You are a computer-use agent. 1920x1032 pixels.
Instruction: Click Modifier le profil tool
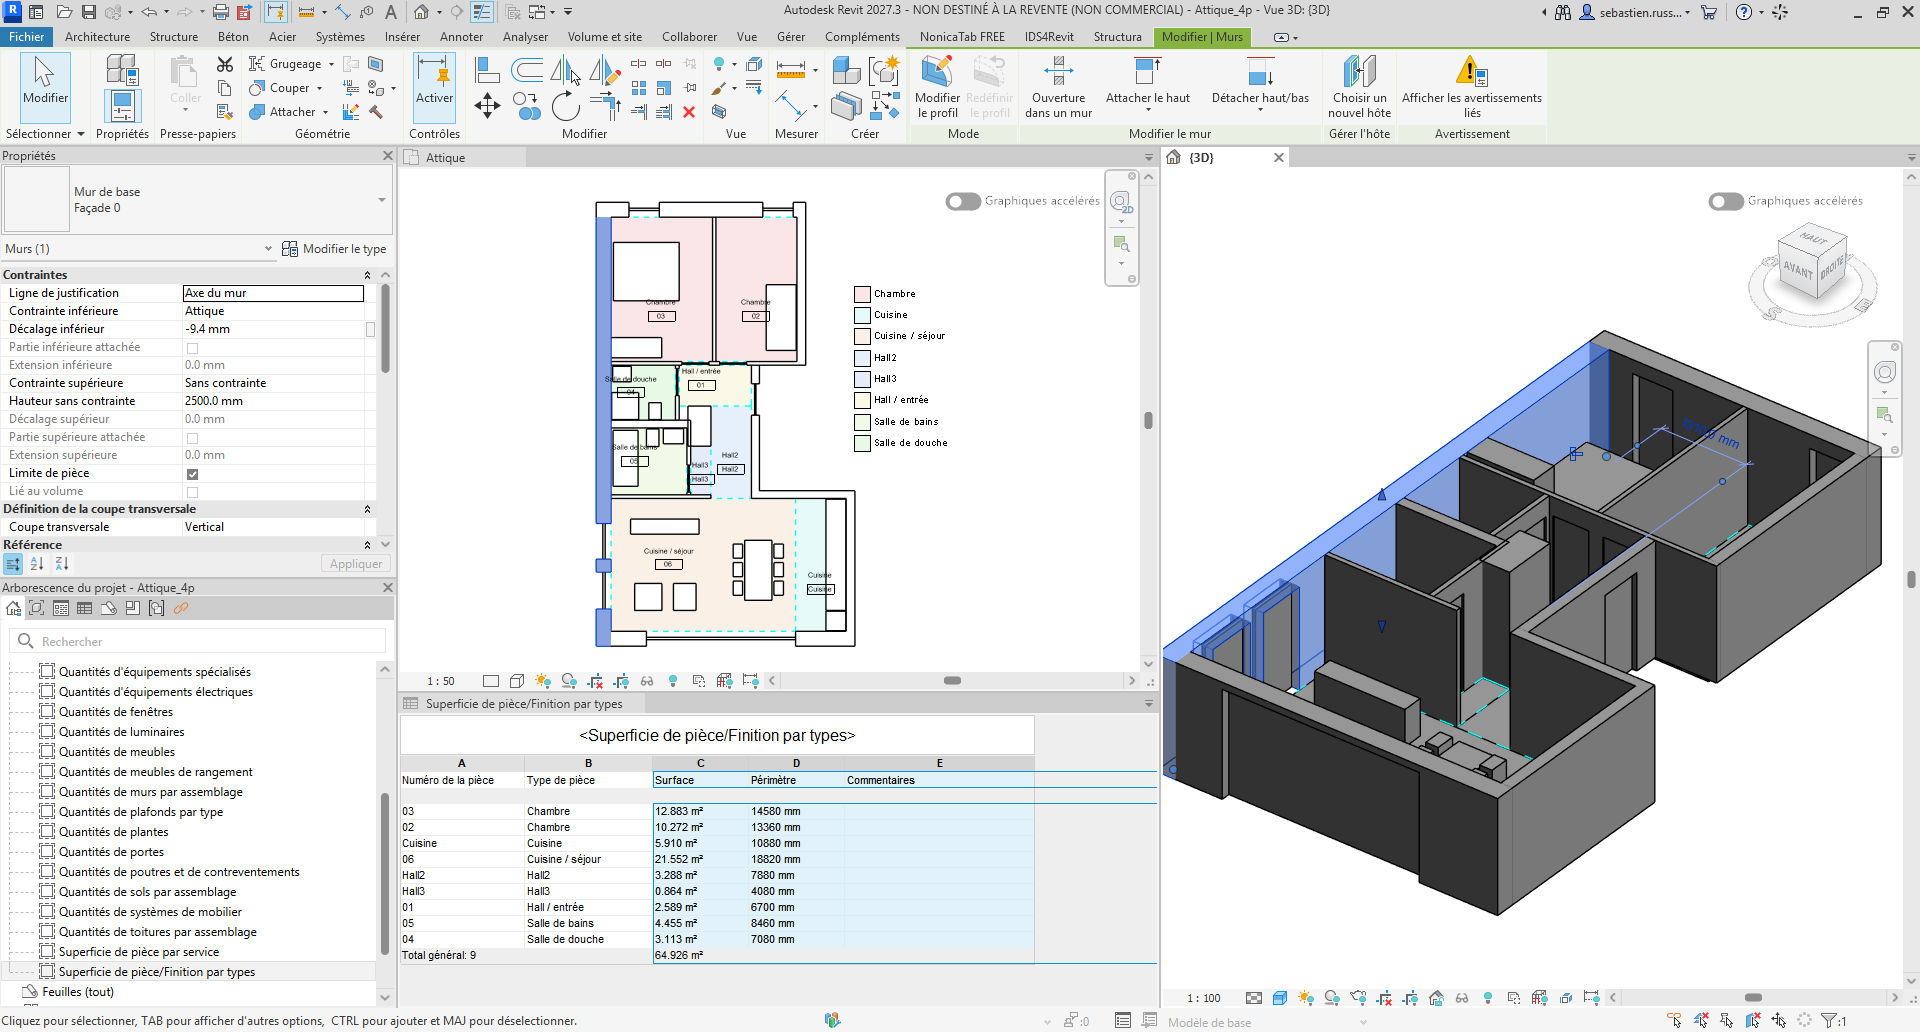click(x=937, y=87)
